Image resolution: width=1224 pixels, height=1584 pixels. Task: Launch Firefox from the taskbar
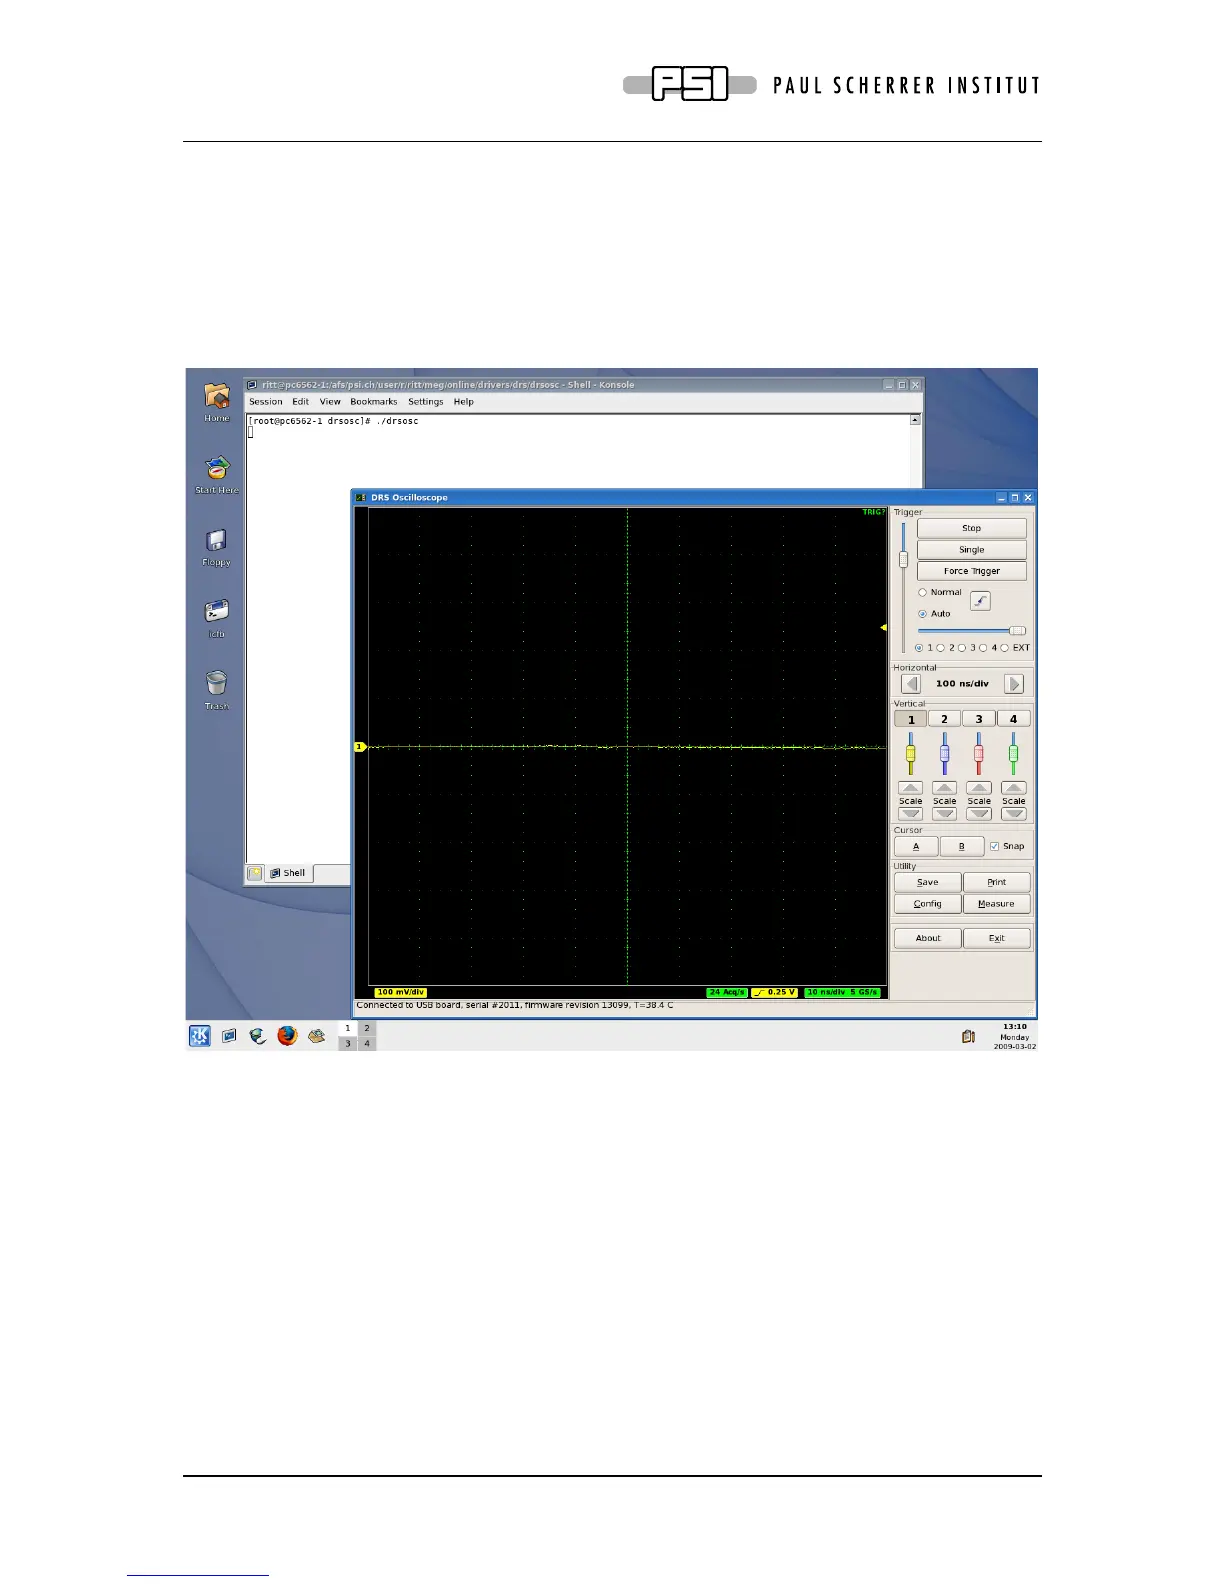click(x=287, y=1036)
